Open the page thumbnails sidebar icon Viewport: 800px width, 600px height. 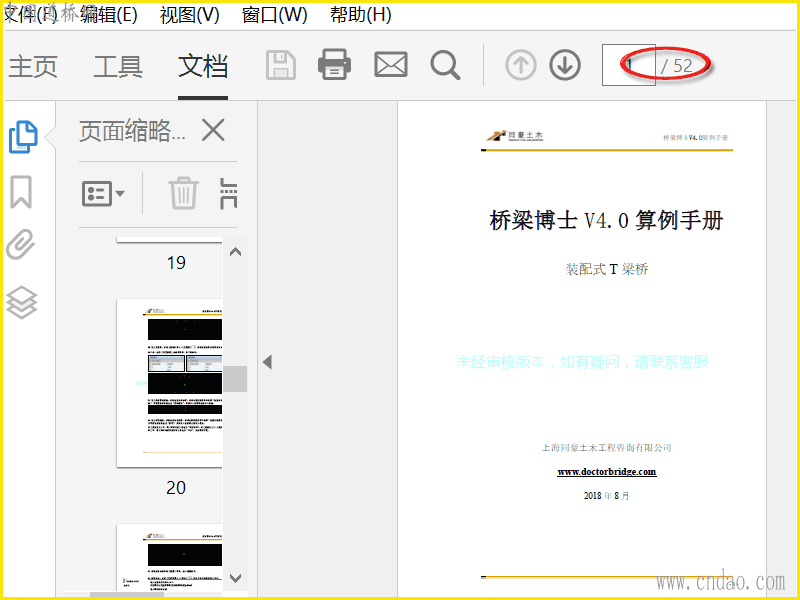(x=23, y=137)
